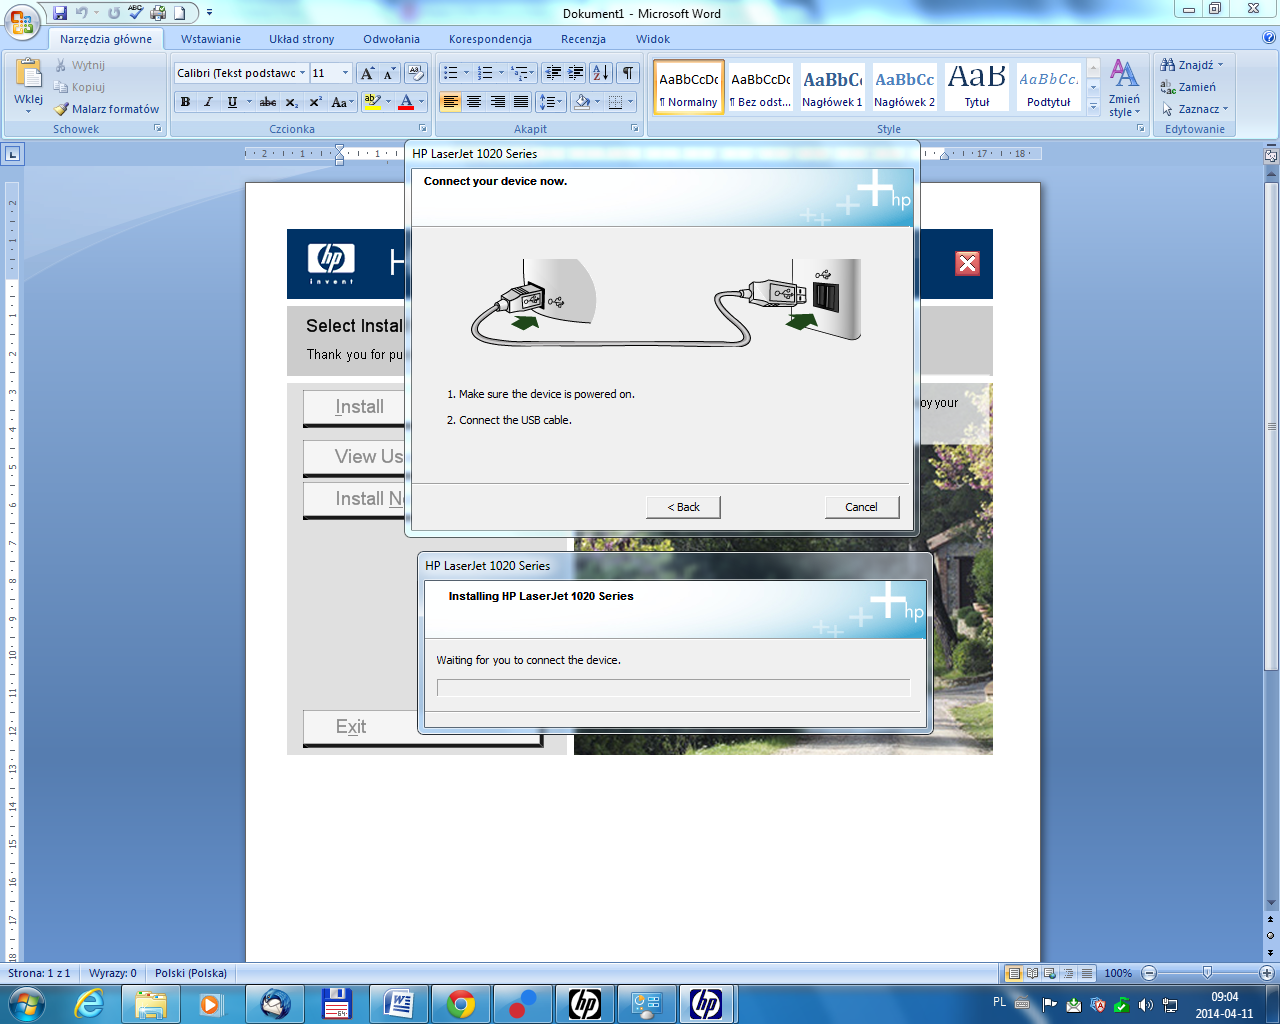Open change case Aa dropdown
The image size is (1280, 1024).
342,102
